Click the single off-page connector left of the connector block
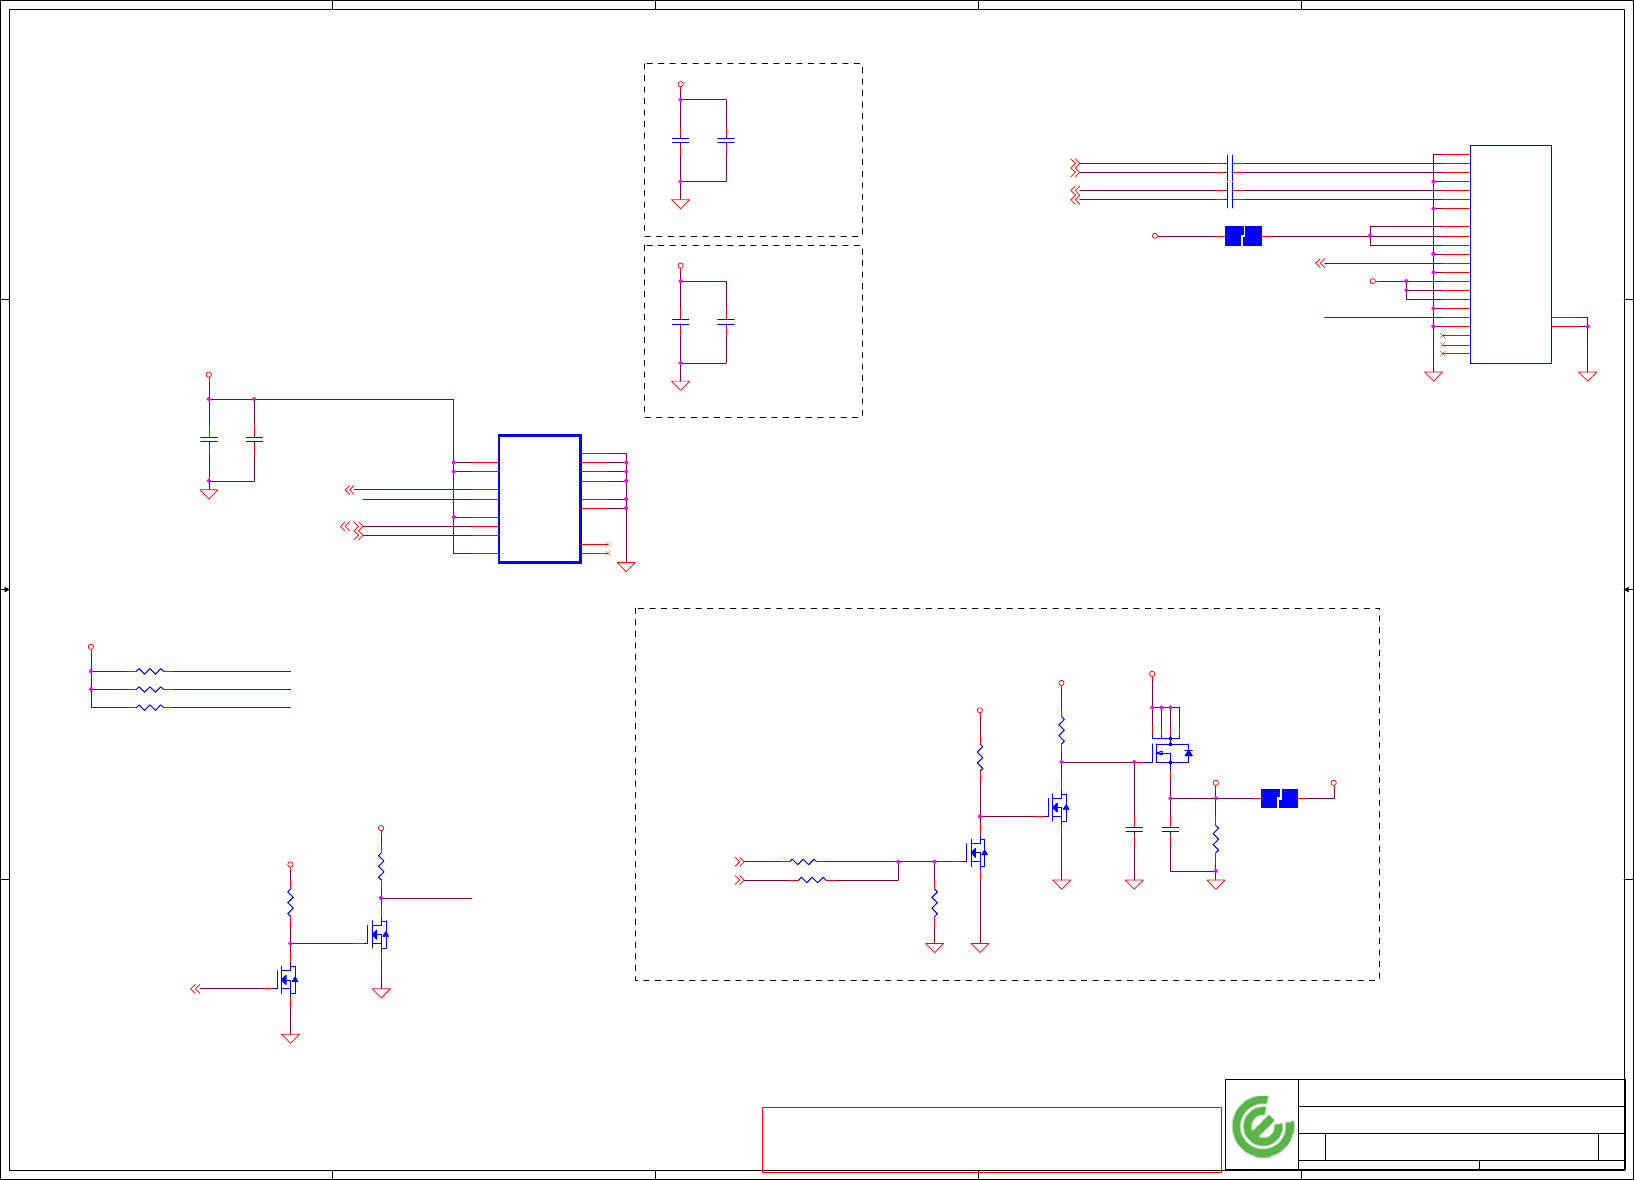 tap(1320, 263)
